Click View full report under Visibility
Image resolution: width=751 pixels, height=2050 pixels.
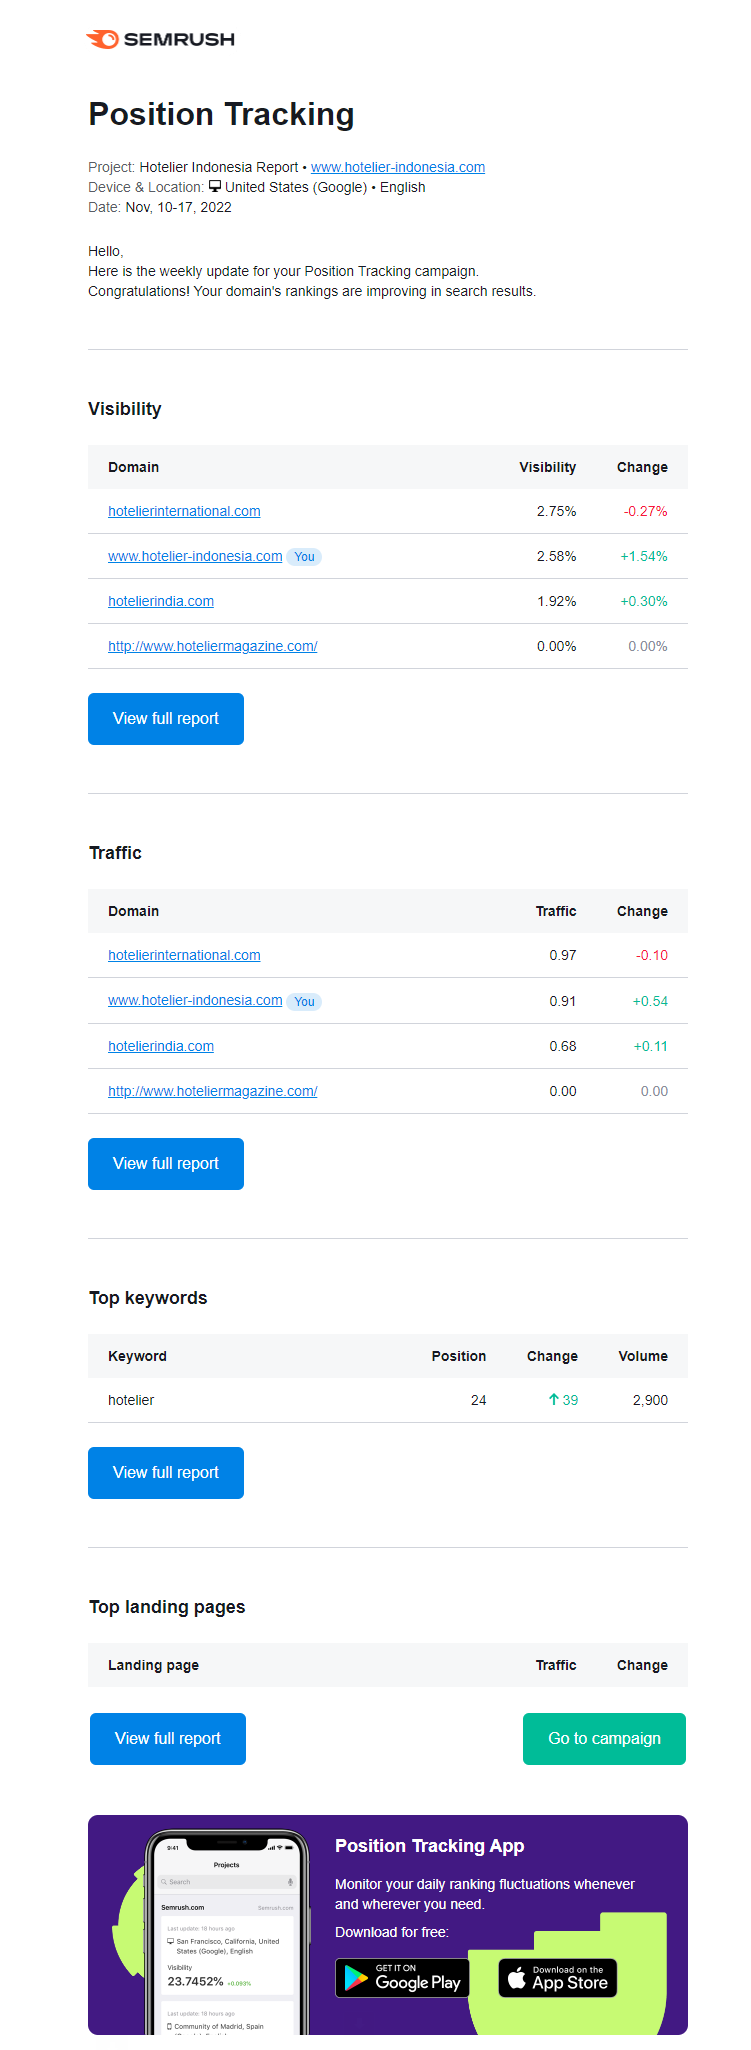pyautogui.click(x=166, y=719)
